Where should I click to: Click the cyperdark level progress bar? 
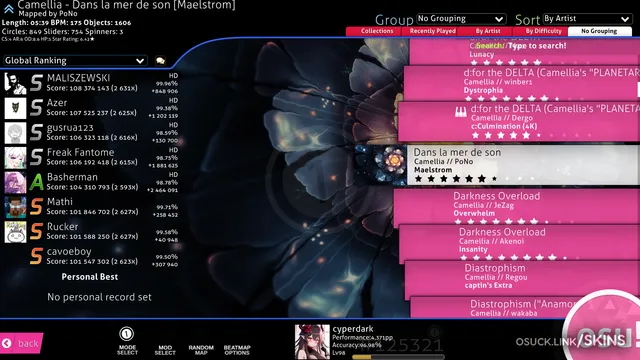tap(398, 357)
